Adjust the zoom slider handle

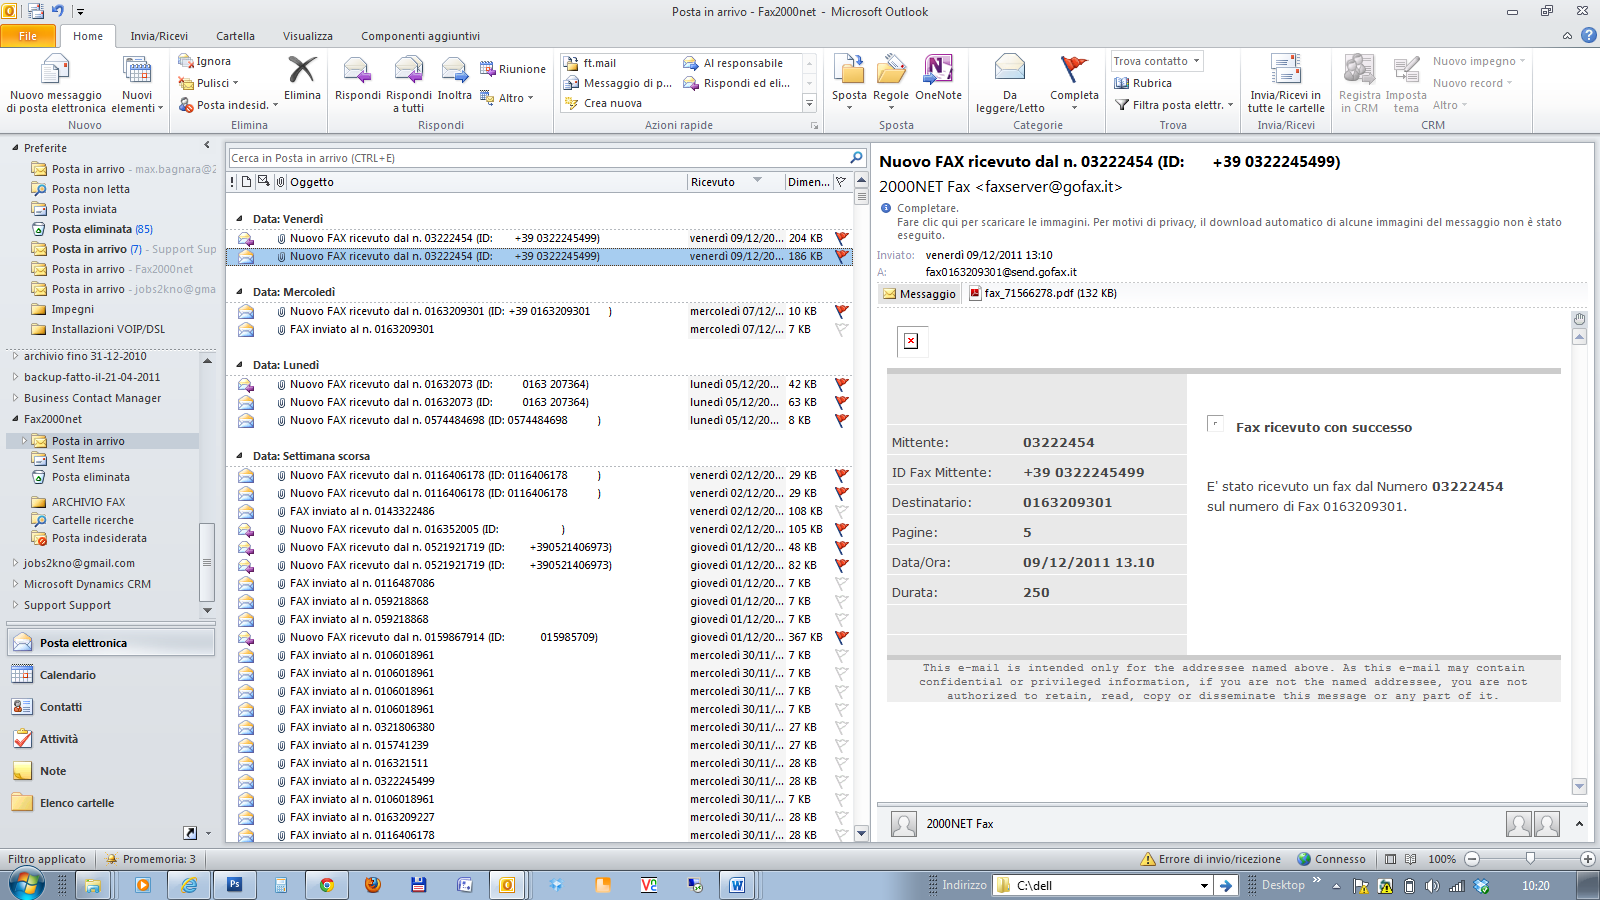[1530, 859]
